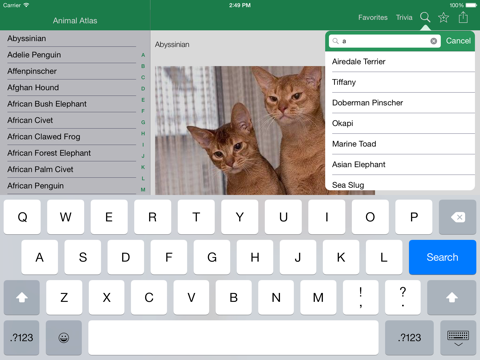Hide the on-screen keyboard
This screenshot has width=480, height=360.
click(x=458, y=338)
